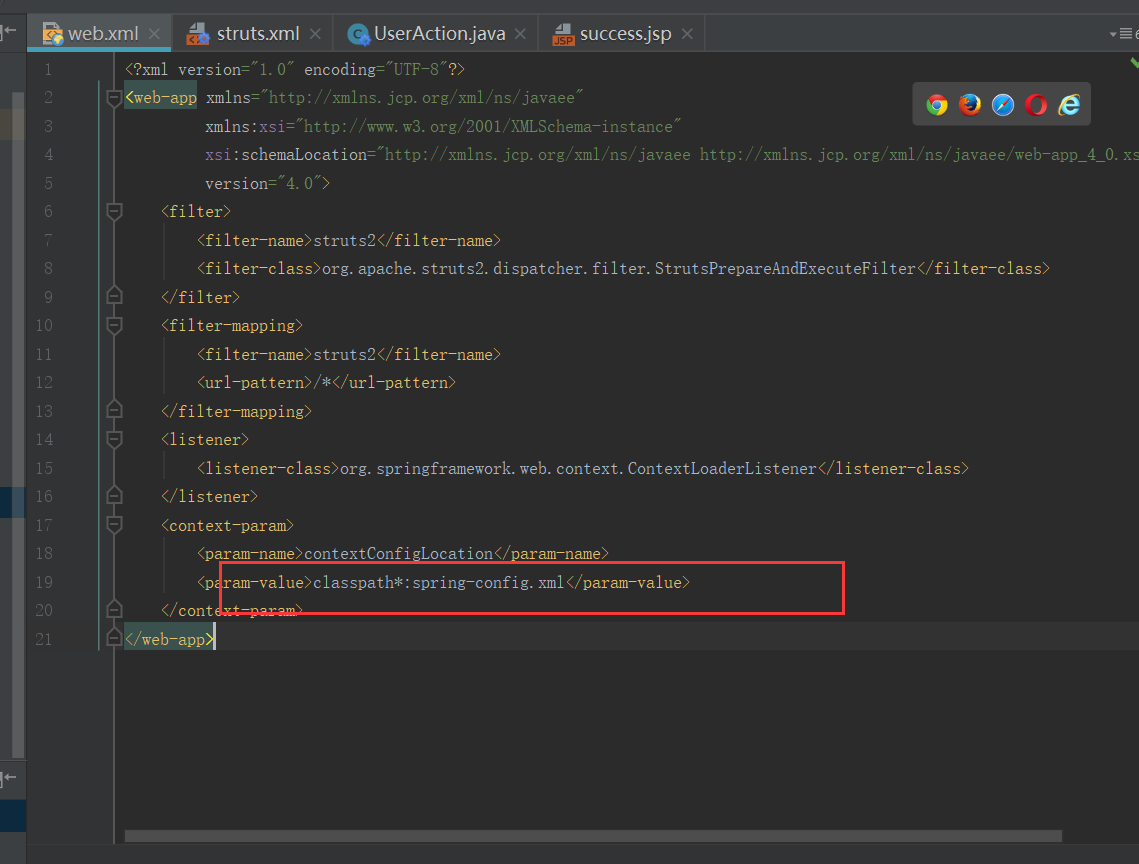
Task: Click line number 19 in the gutter
Action: tap(44, 583)
